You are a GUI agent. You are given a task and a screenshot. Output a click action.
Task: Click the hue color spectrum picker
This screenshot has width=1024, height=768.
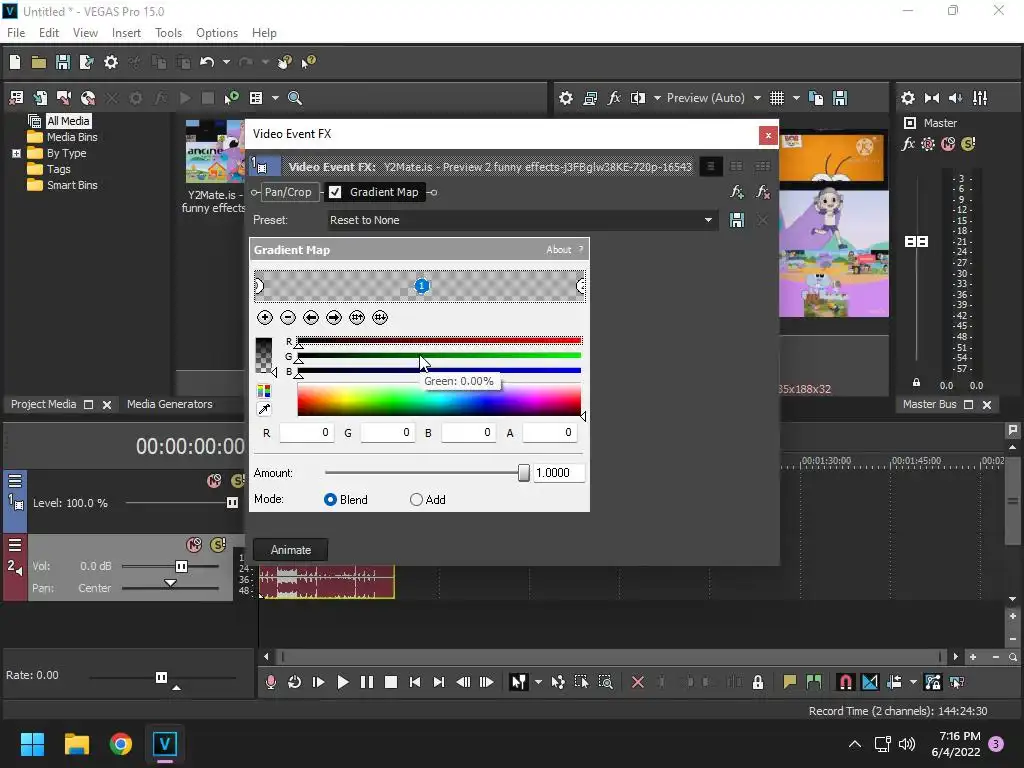click(x=439, y=400)
